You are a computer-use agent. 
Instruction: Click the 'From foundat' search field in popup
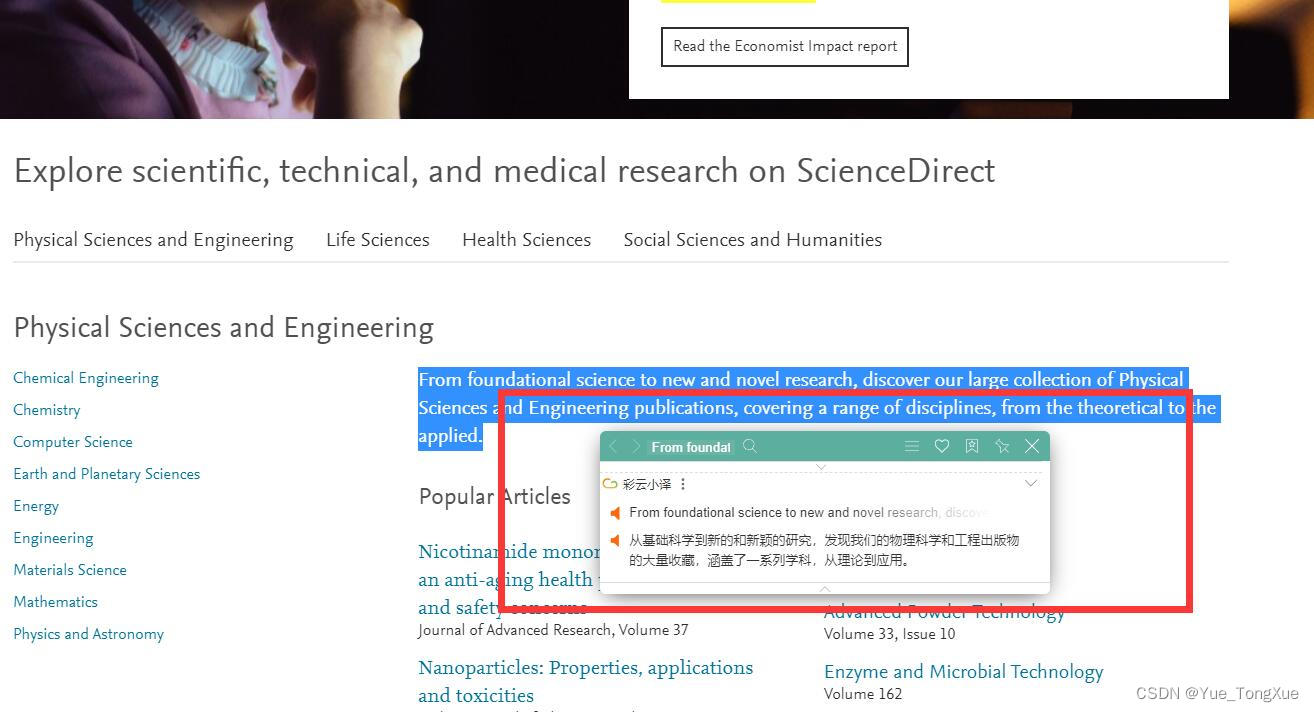coord(691,447)
